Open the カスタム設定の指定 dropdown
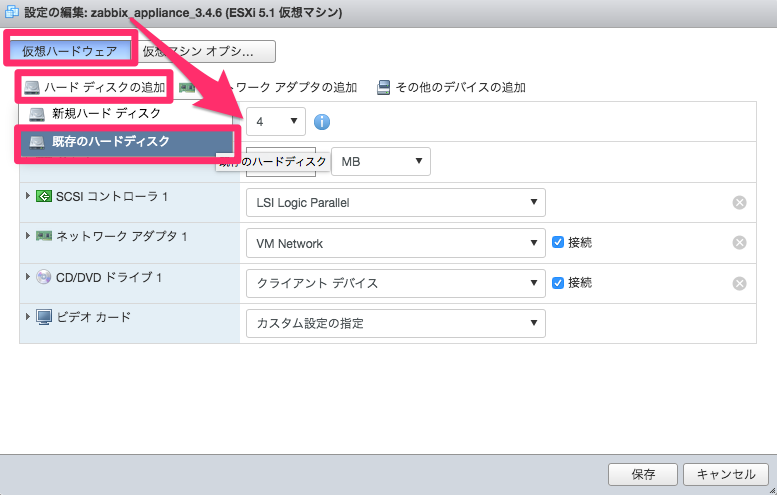This screenshot has width=777, height=495. pyautogui.click(x=395, y=324)
